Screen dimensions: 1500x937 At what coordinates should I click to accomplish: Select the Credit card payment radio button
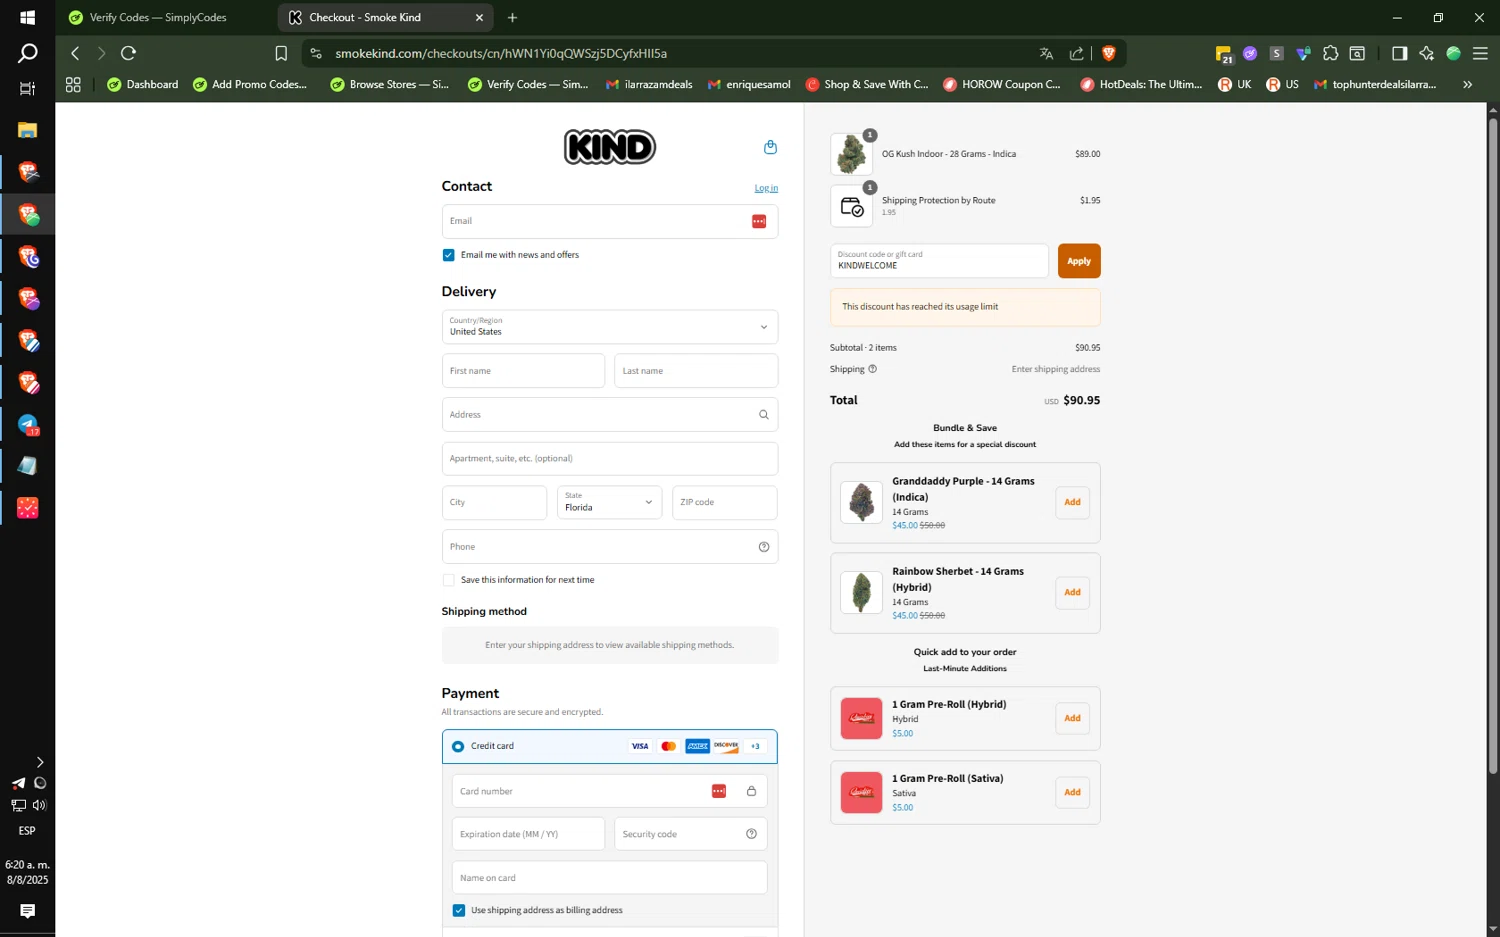pos(458,746)
